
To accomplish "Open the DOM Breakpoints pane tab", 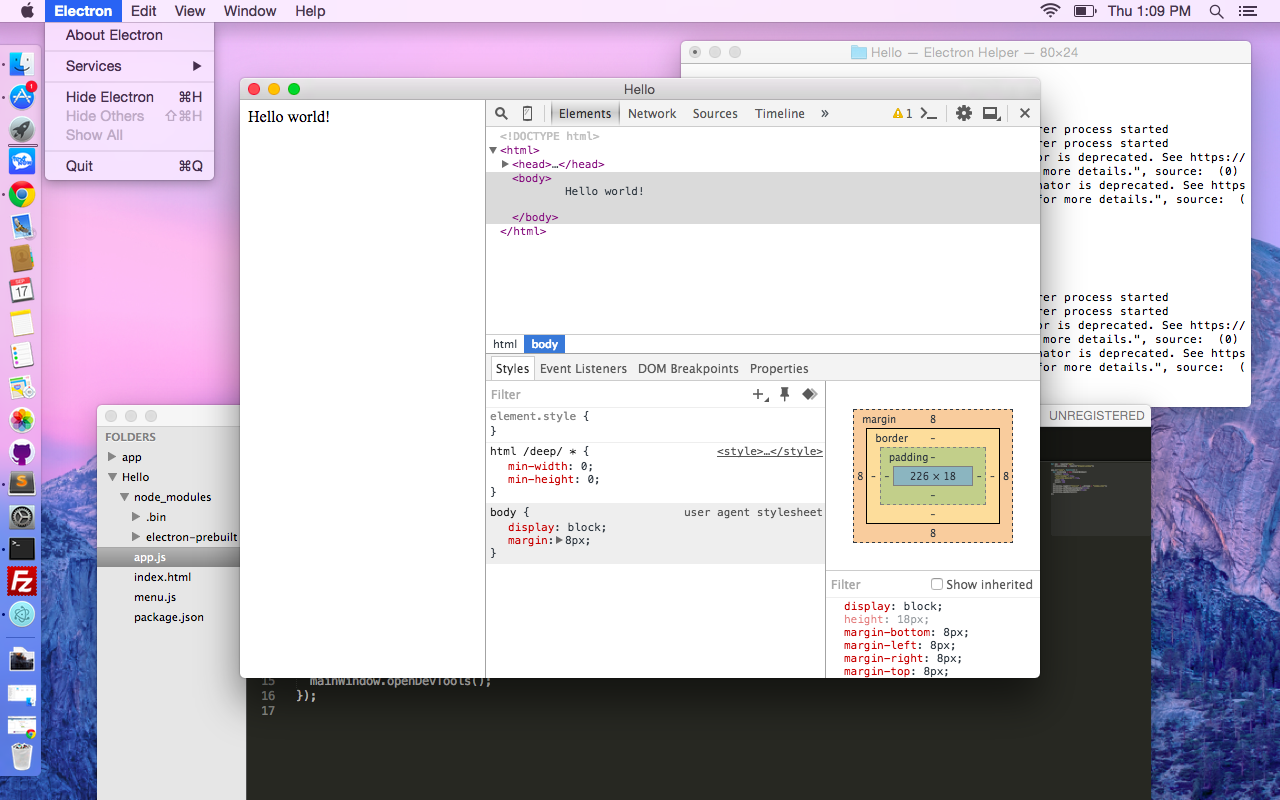I will pos(688,369).
